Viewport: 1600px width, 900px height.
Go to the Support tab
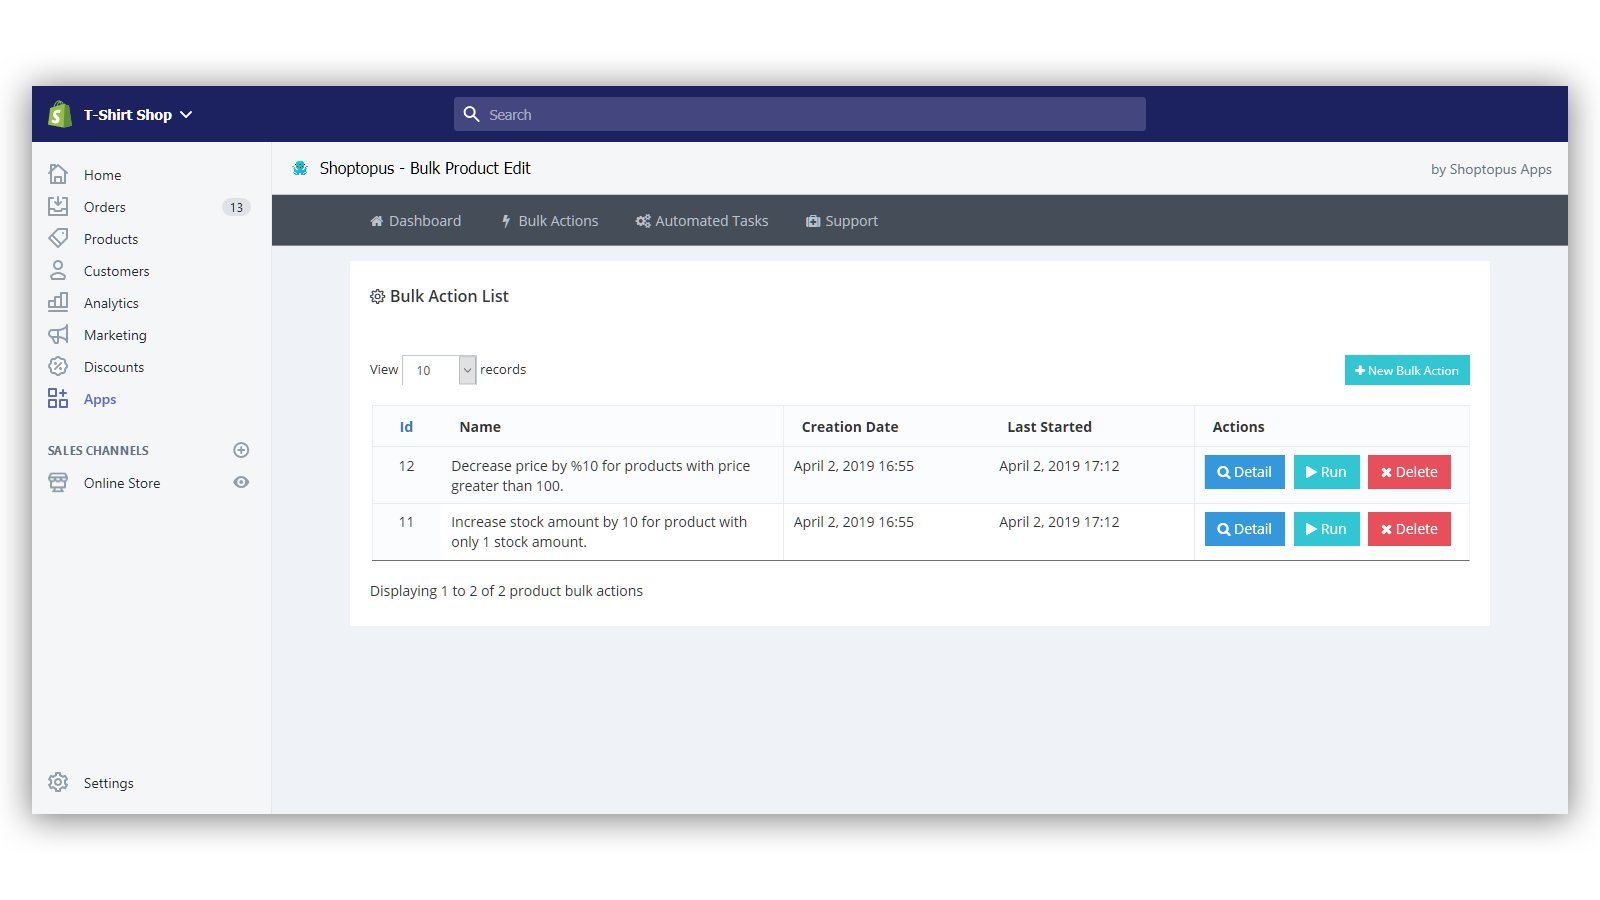(x=842, y=221)
